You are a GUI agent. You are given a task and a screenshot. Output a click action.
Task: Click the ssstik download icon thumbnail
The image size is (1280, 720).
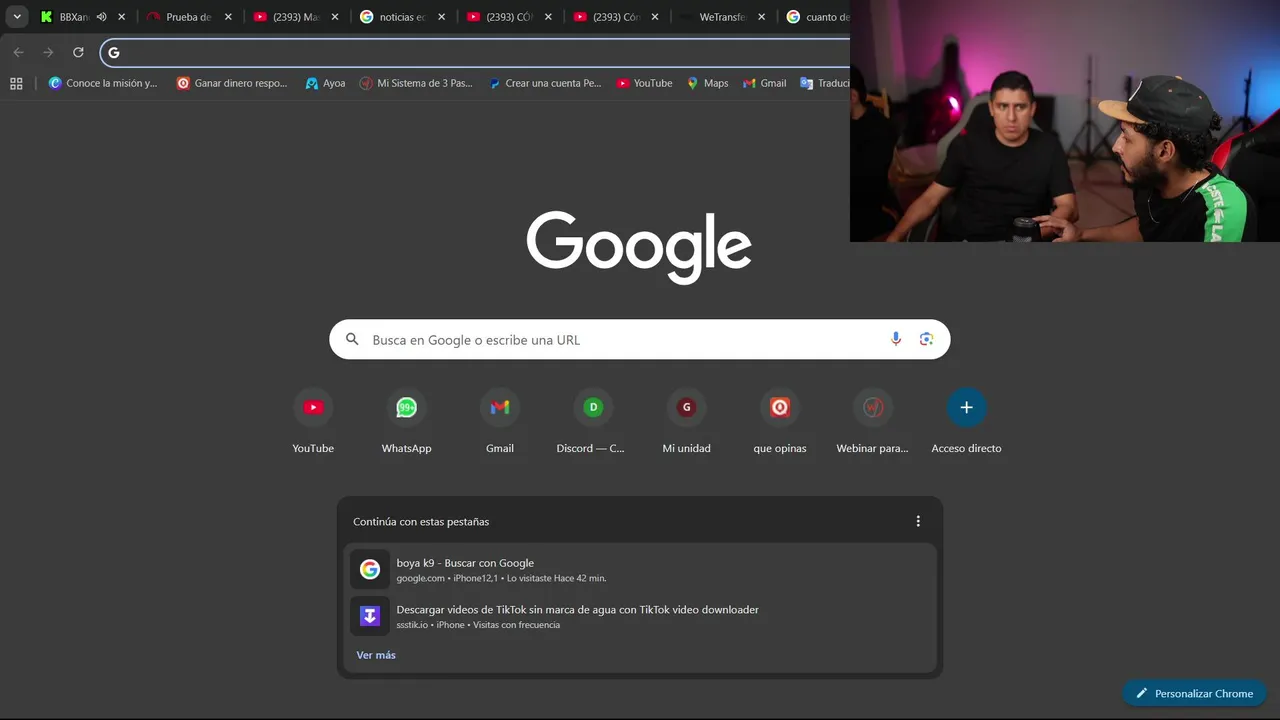pos(370,616)
